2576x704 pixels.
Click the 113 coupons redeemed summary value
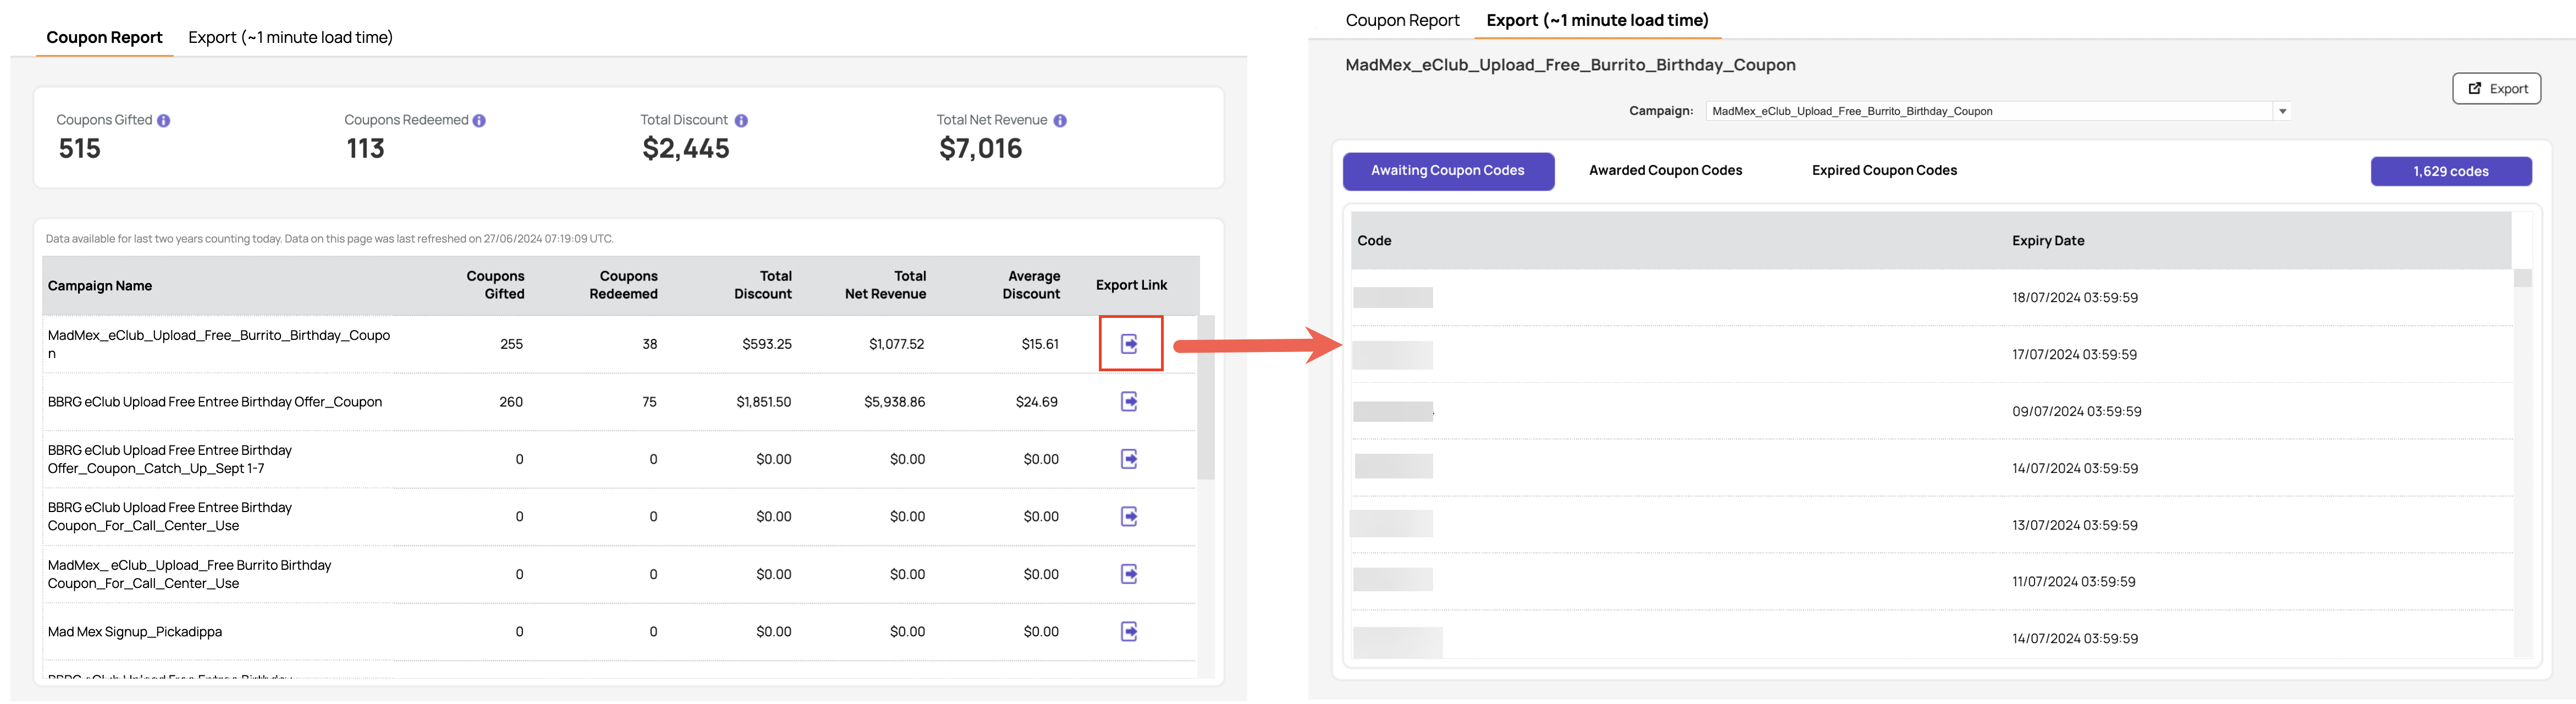[365, 149]
